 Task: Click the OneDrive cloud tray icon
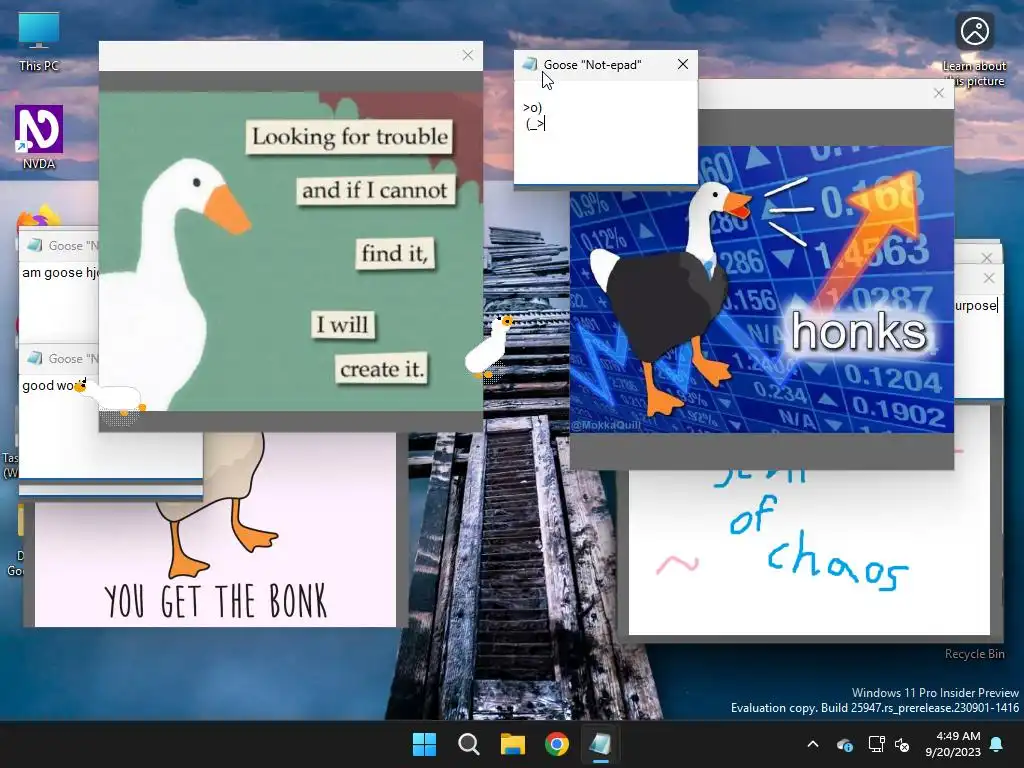point(844,744)
